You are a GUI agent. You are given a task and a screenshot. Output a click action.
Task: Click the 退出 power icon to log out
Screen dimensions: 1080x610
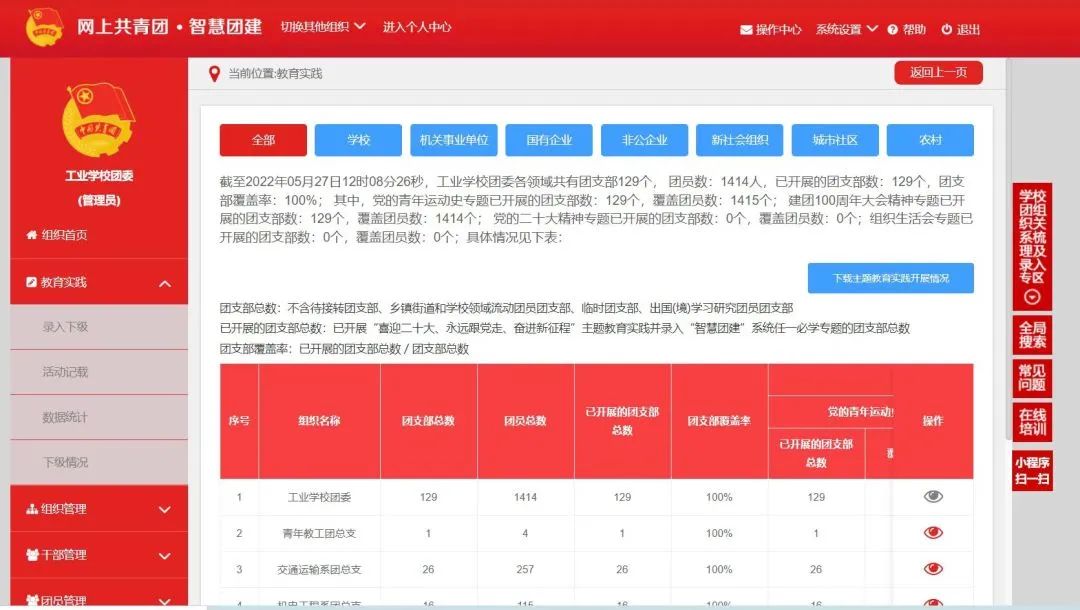coord(947,30)
